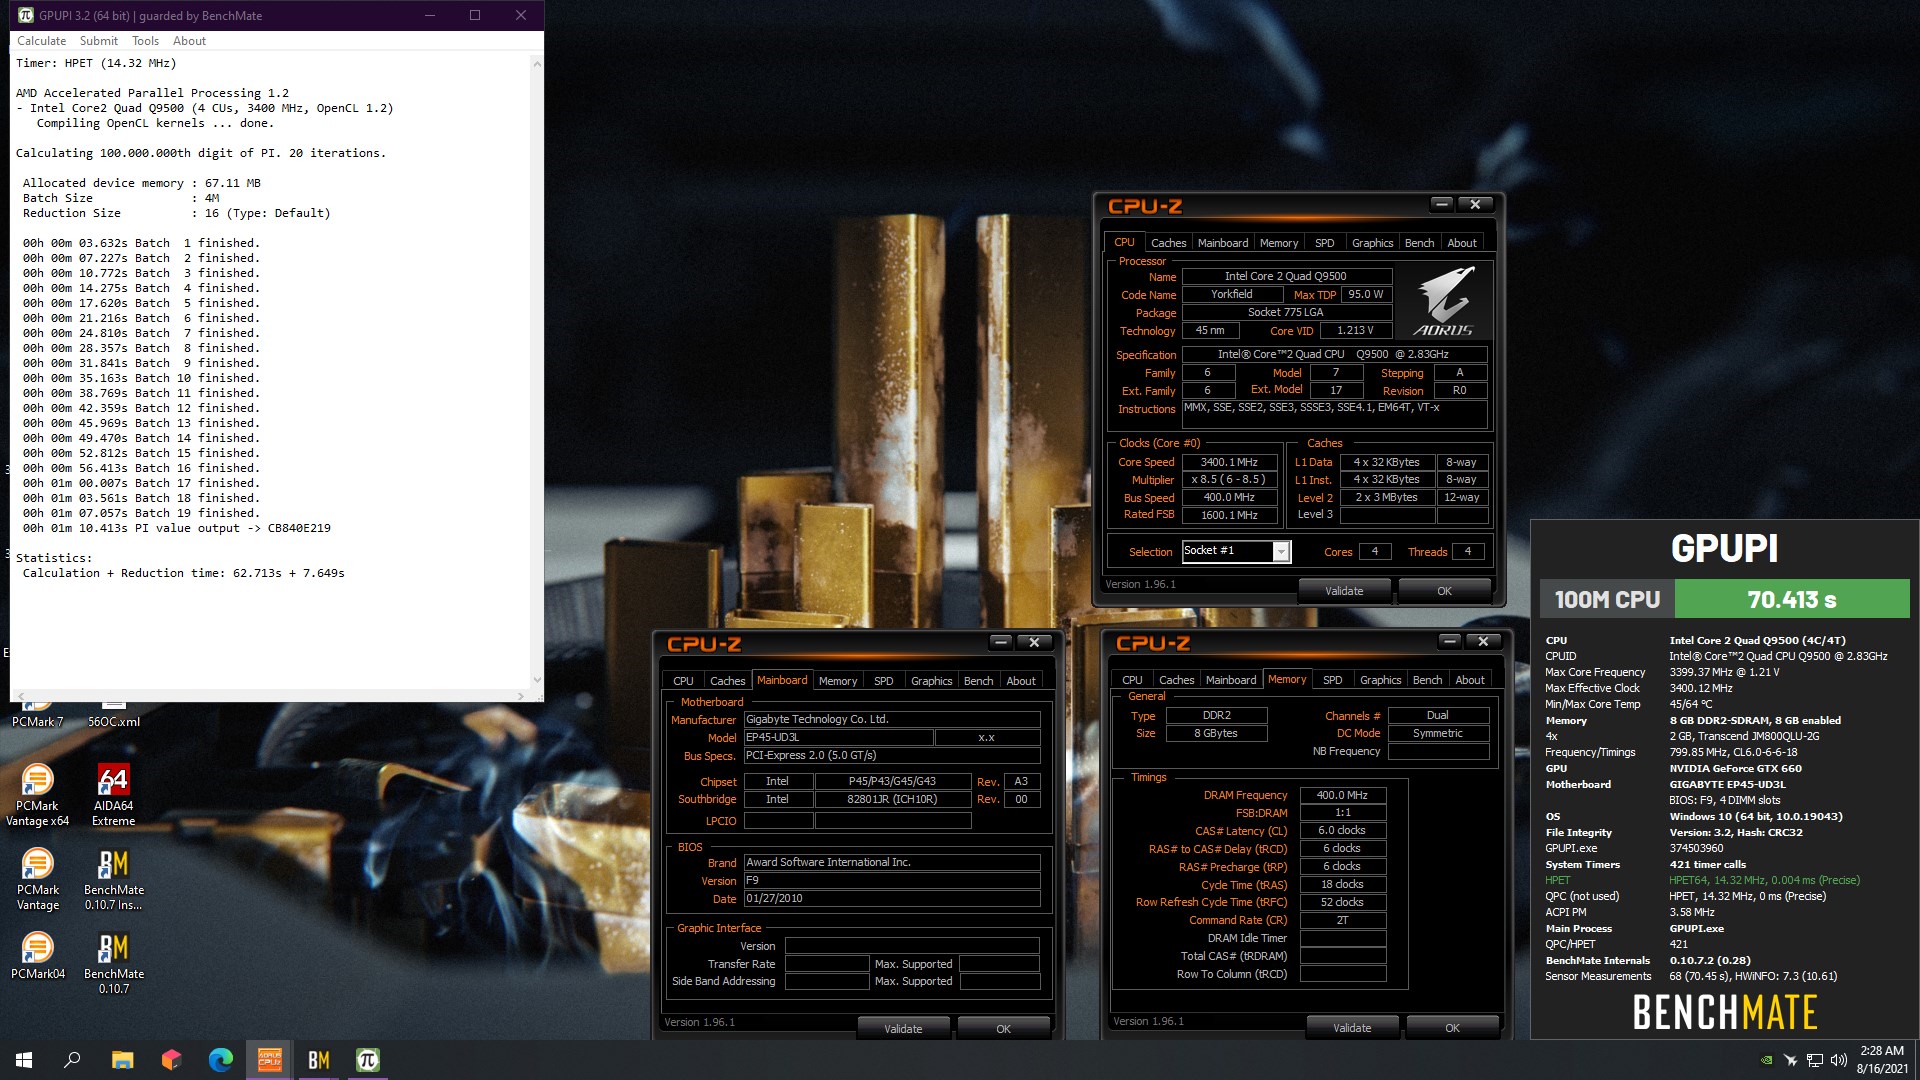Switch to AORUS CPU-Z taskbar icon
Screen dimensions: 1920x1080
point(270,1060)
